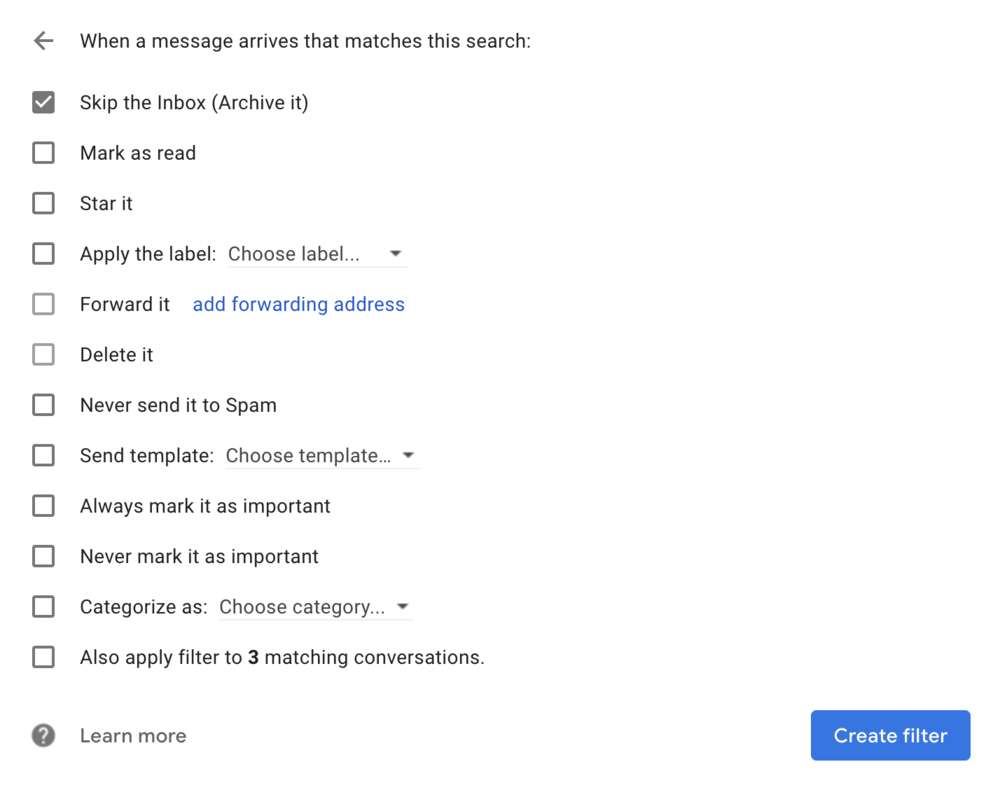Enable the Mark as read checkbox

click(x=43, y=153)
